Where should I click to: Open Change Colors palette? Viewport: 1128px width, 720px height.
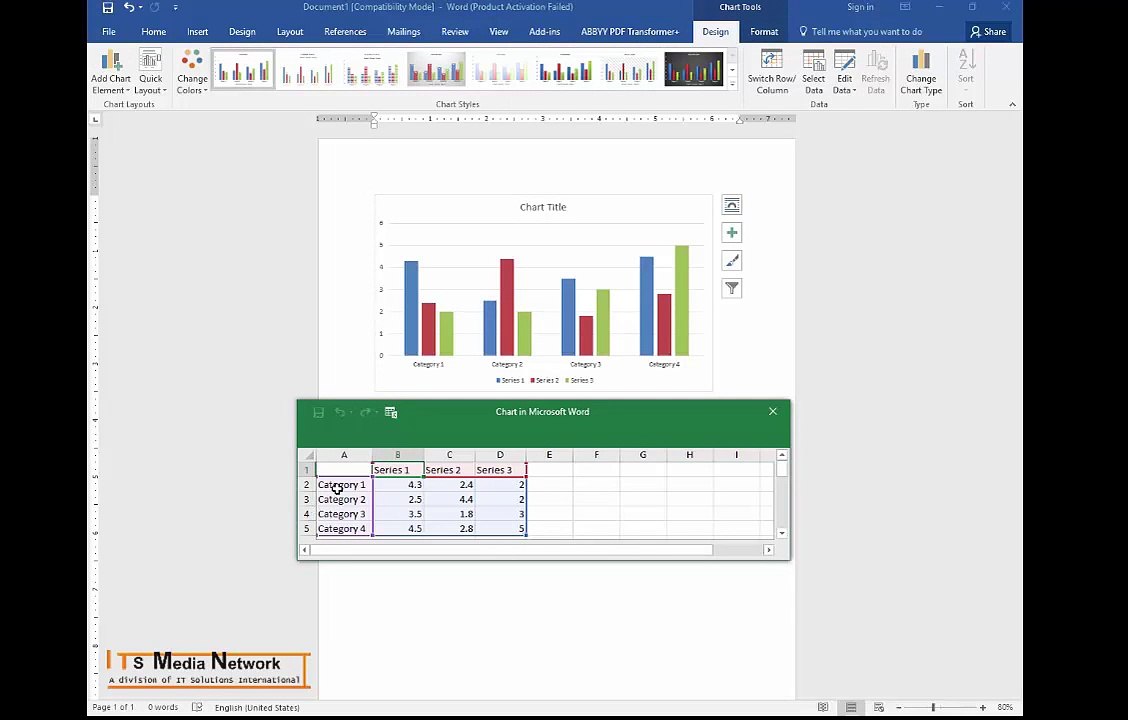pos(192,73)
